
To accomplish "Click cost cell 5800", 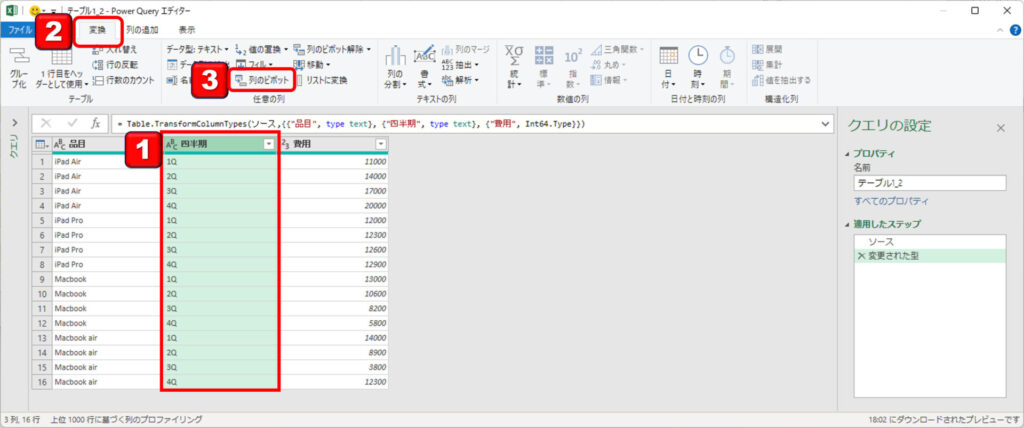I will click(x=332, y=323).
